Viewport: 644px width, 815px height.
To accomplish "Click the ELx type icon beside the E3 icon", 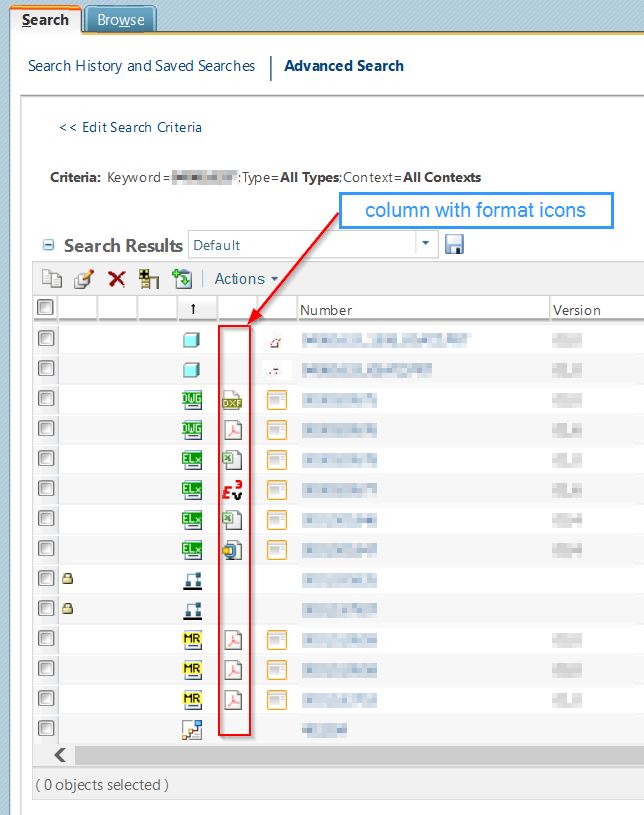I will pyautogui.click(x=192, y=490).
